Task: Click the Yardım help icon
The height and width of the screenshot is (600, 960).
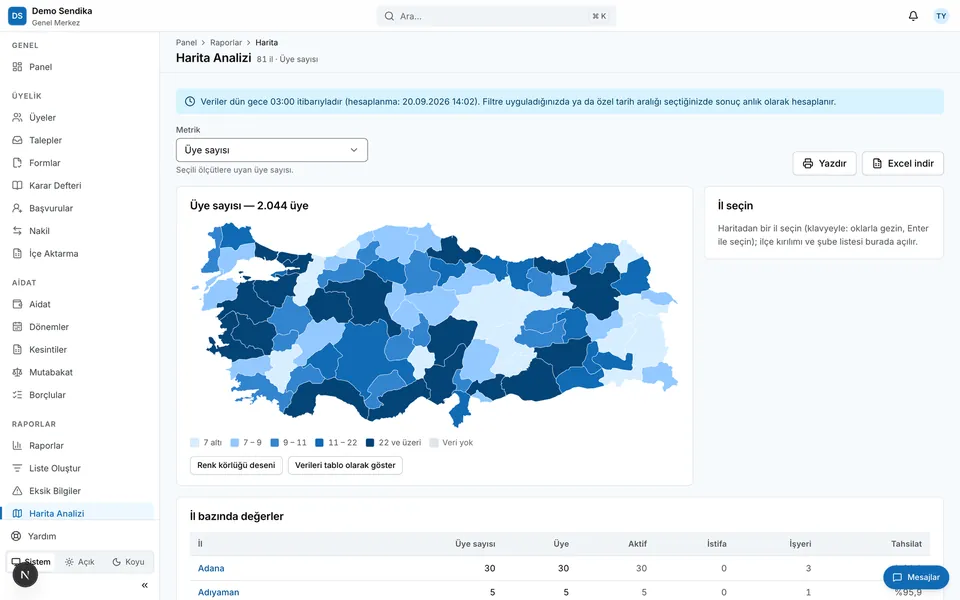Action: click(17, 536)
